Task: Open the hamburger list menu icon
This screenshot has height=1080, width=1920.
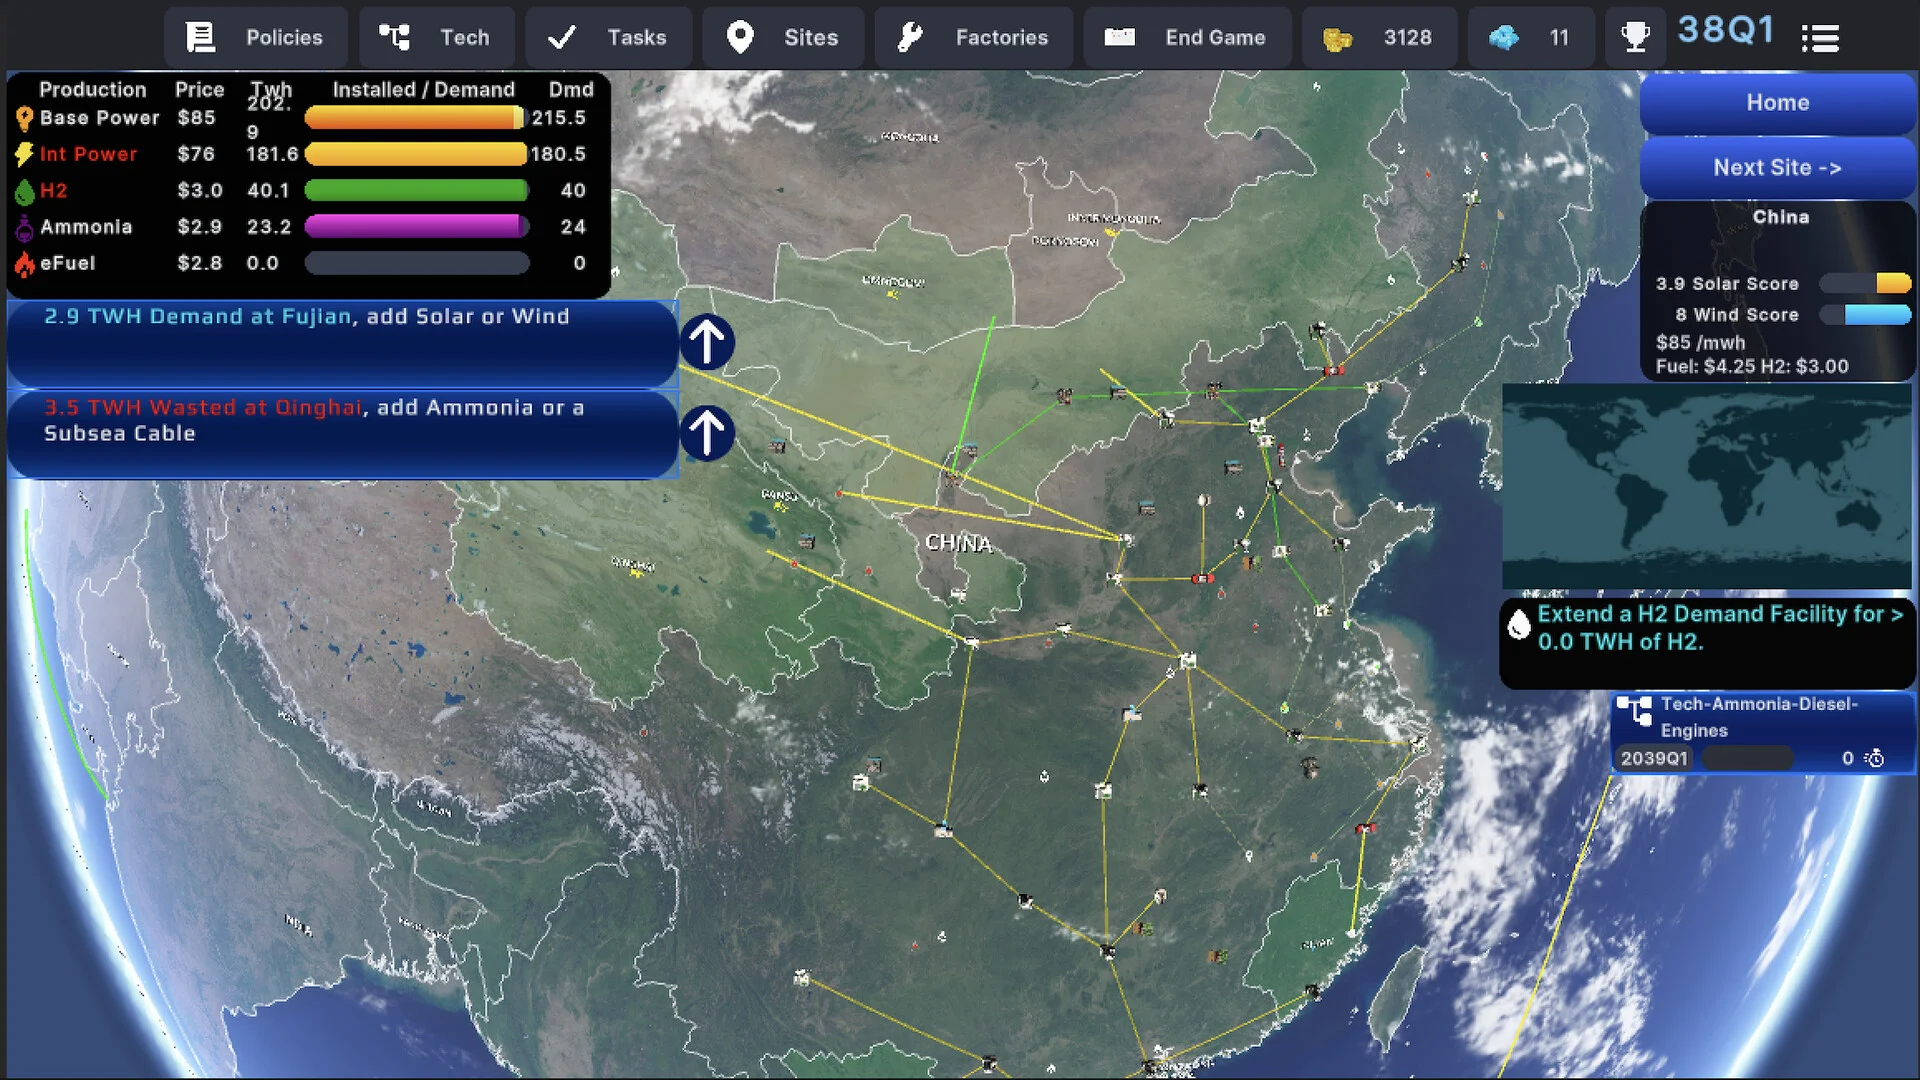Action: 1820,39
